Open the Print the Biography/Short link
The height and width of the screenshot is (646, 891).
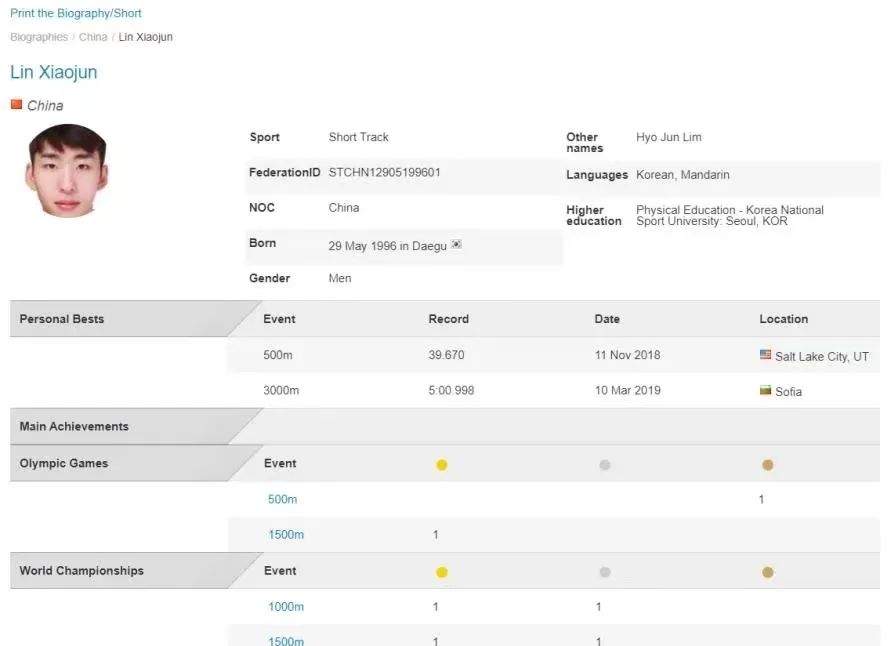(x=76, y=13)
